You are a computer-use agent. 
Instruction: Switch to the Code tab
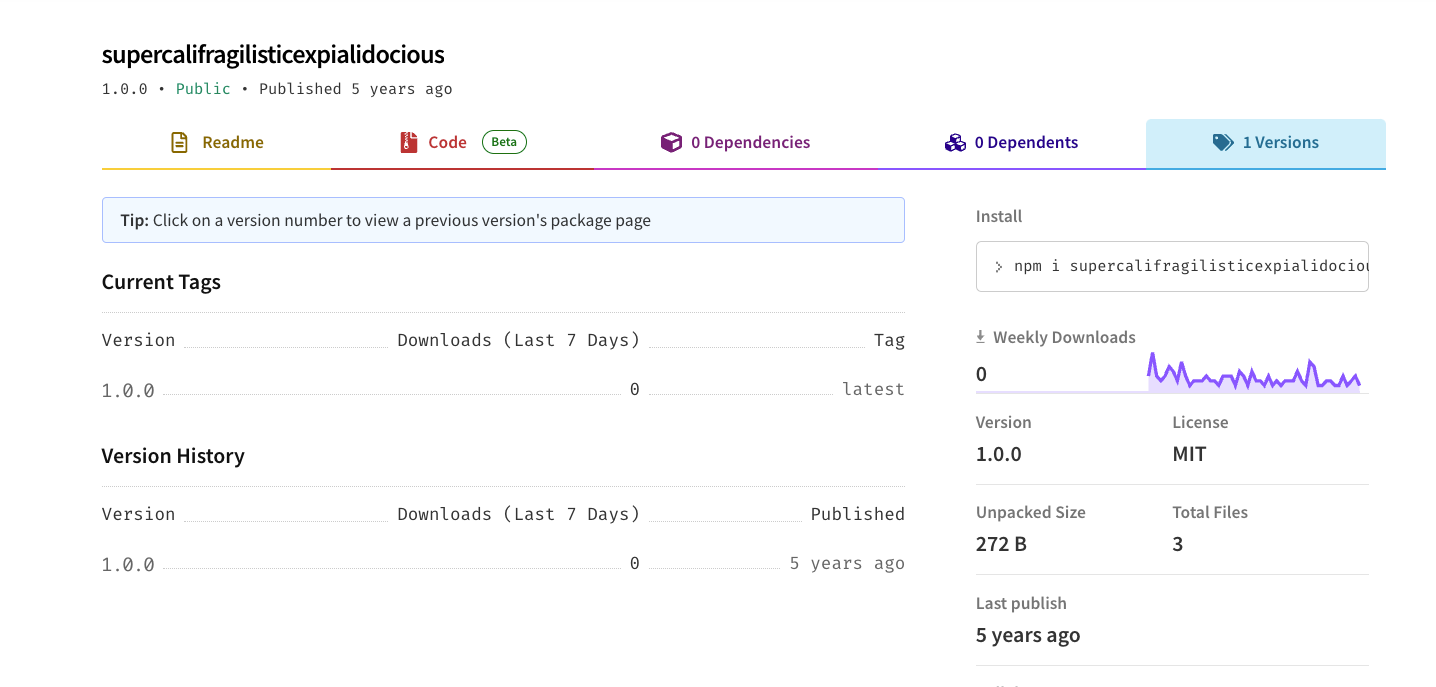tap(447, 143)
